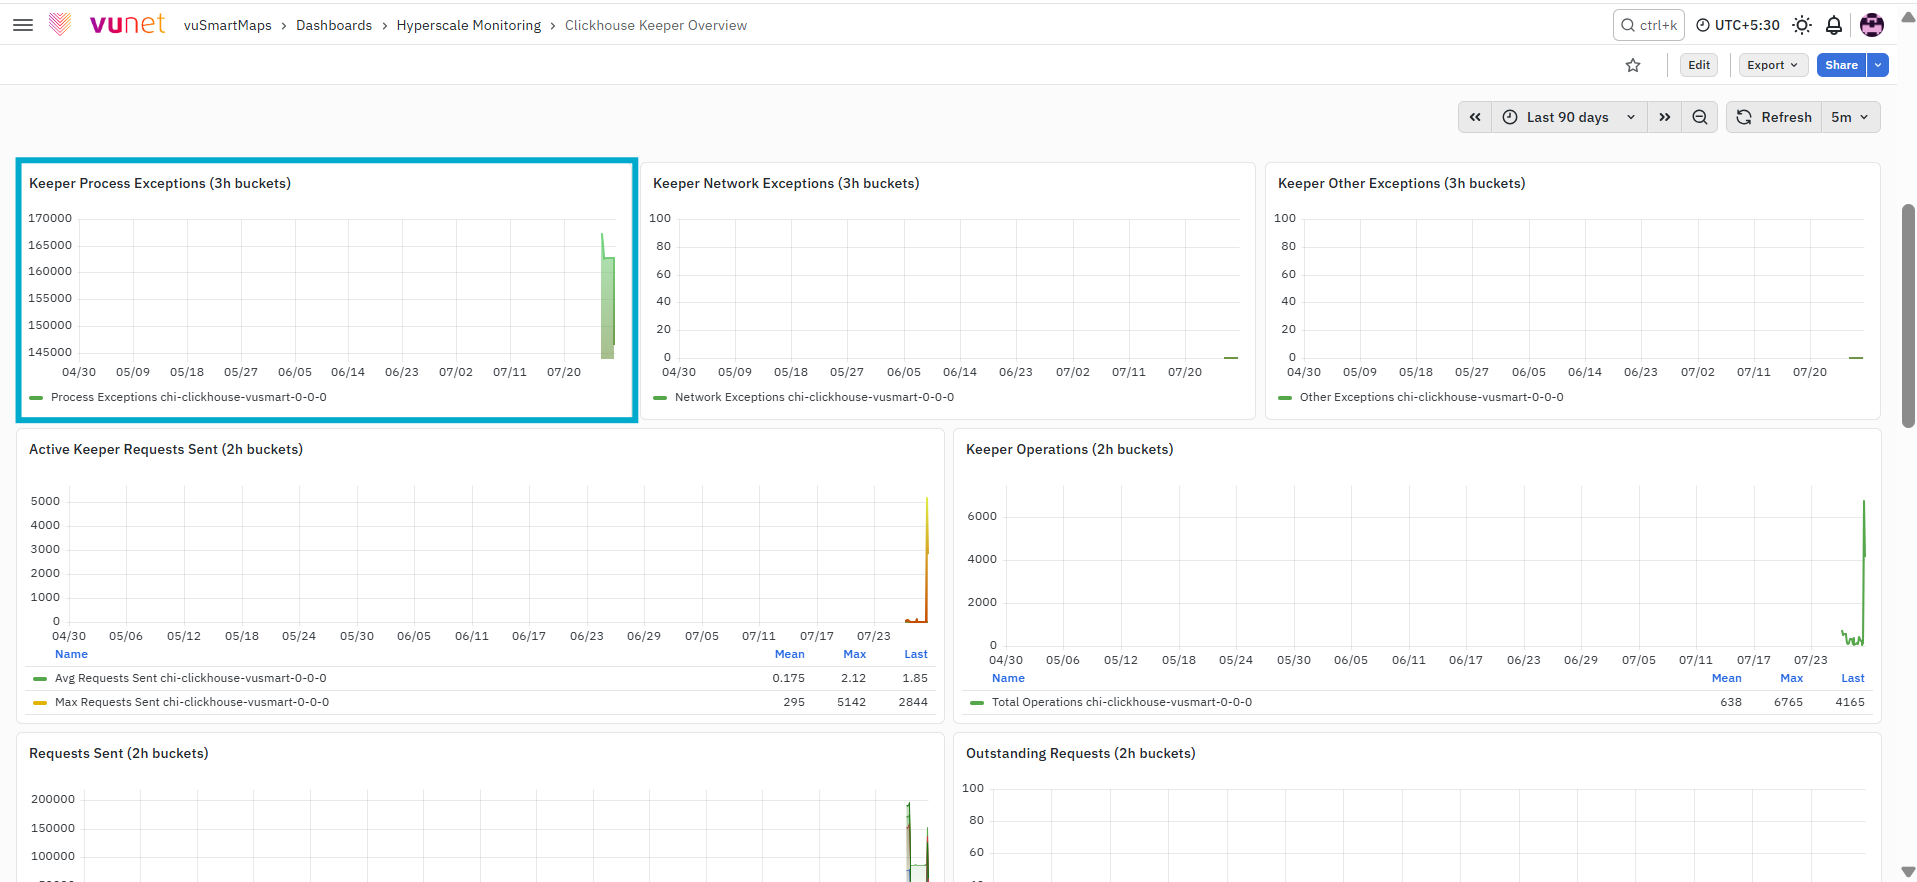Open the Export dropdown
Image resolution: width=1917 pixels, height=882 pixels.
1773,65
